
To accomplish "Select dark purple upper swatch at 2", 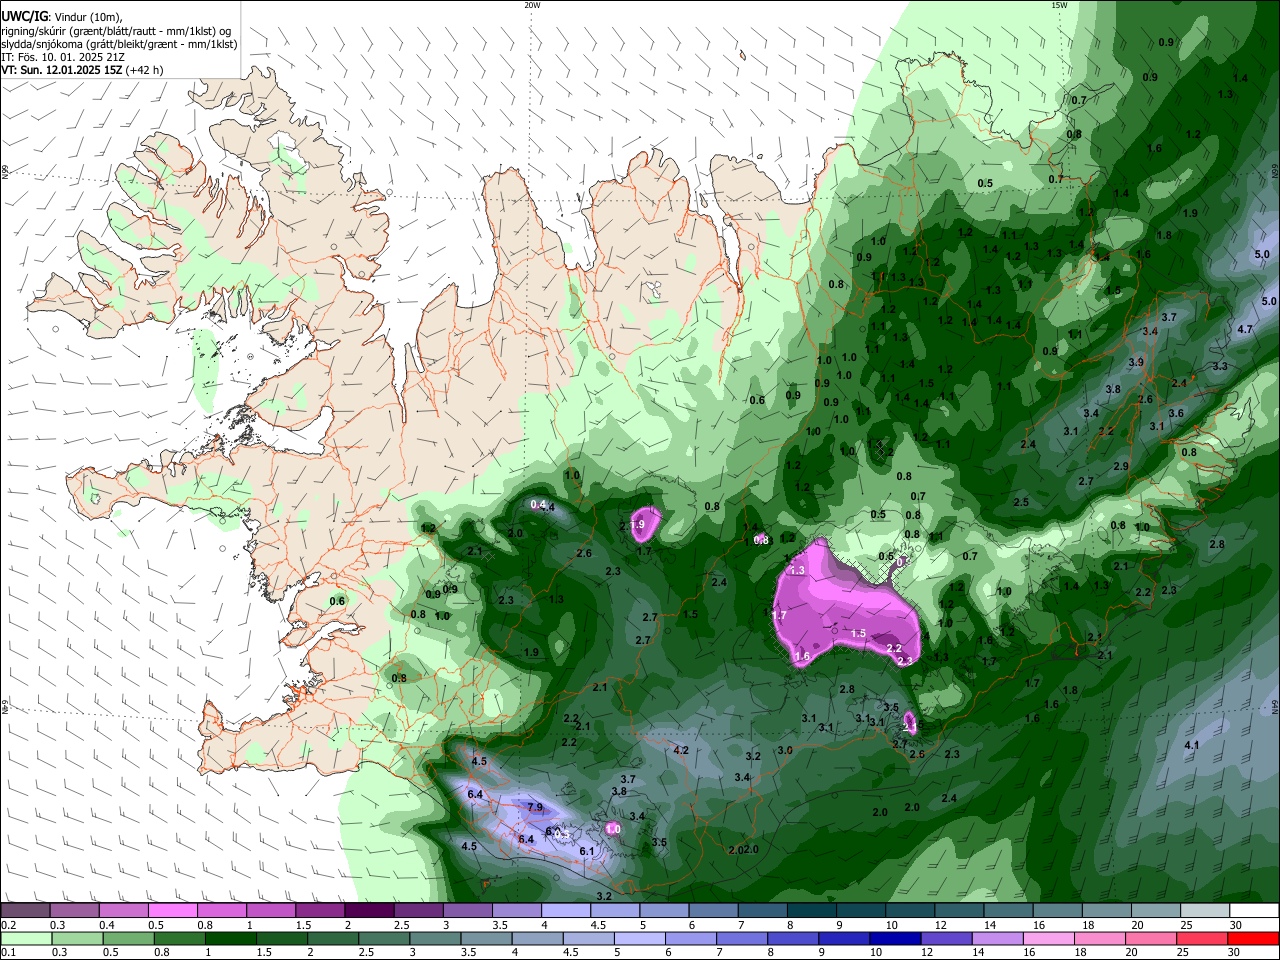I will (369, 910).
